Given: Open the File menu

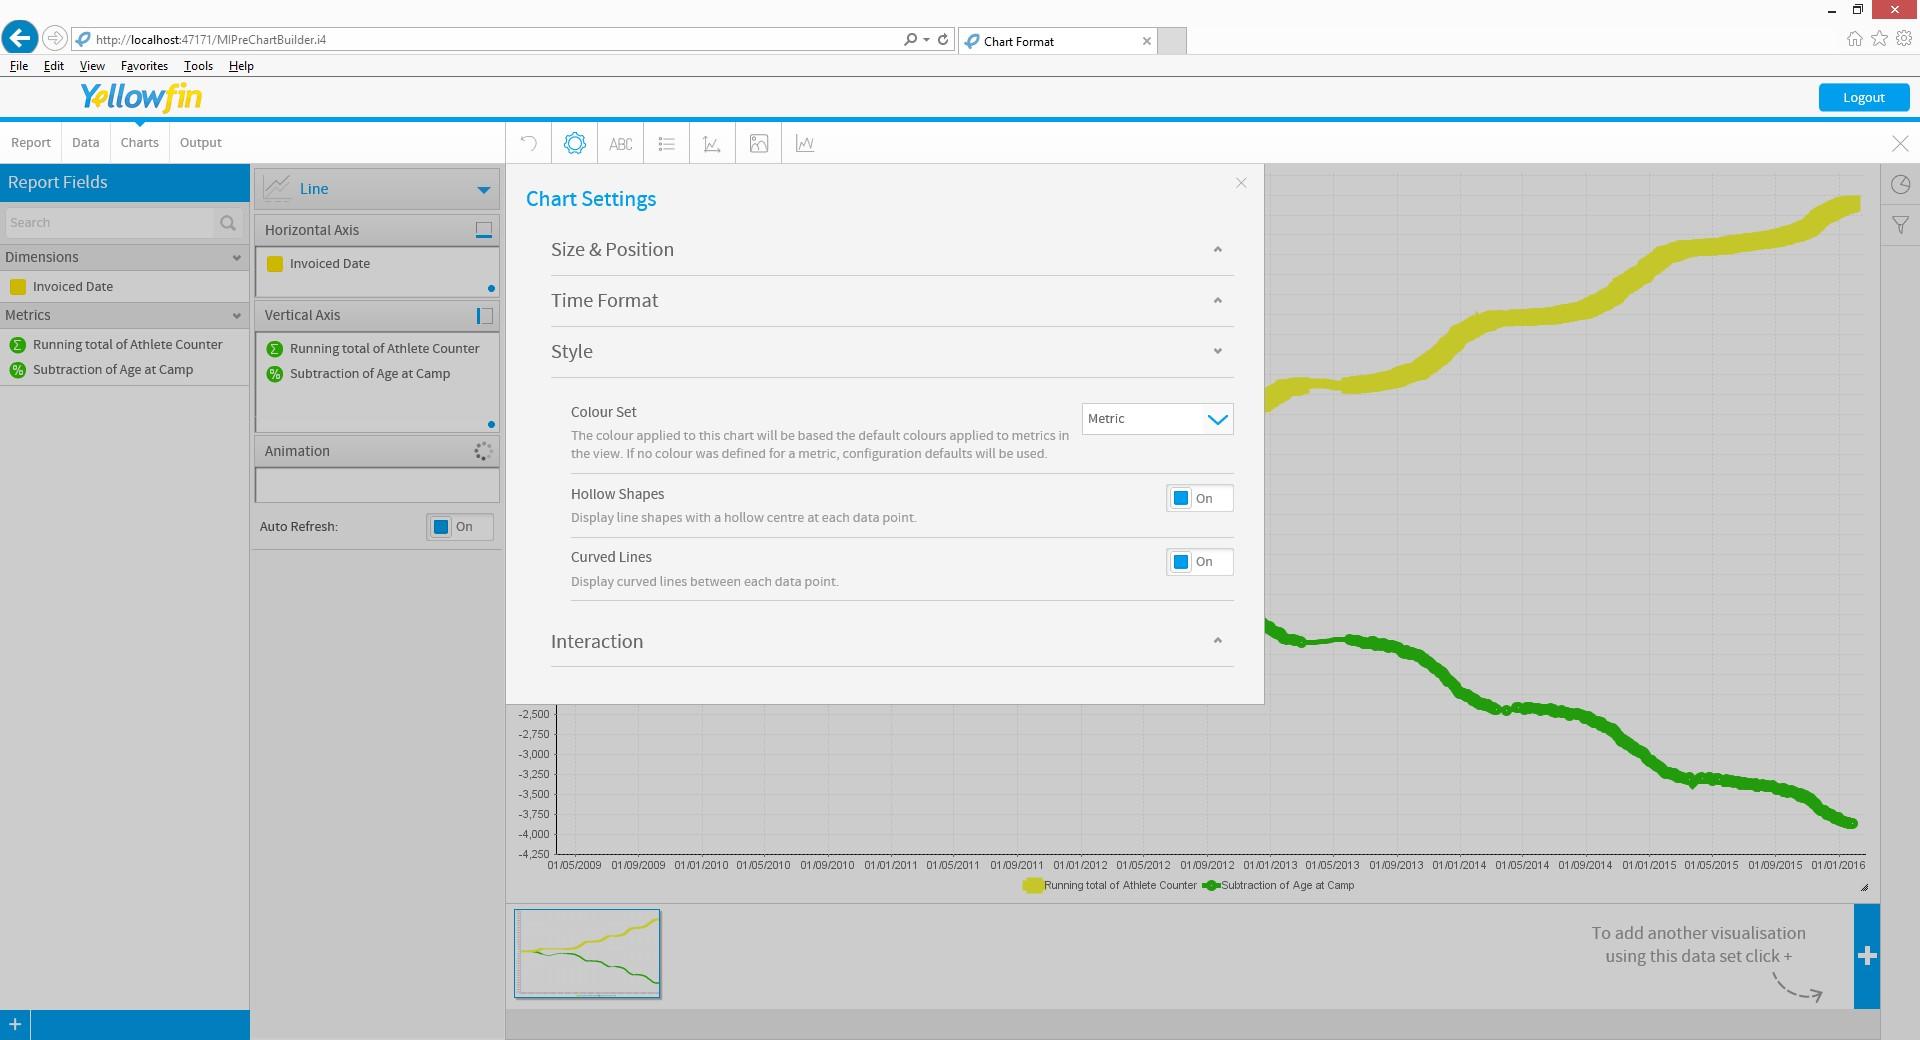Looking at the screenshot, I should click(x=19, y=66).
